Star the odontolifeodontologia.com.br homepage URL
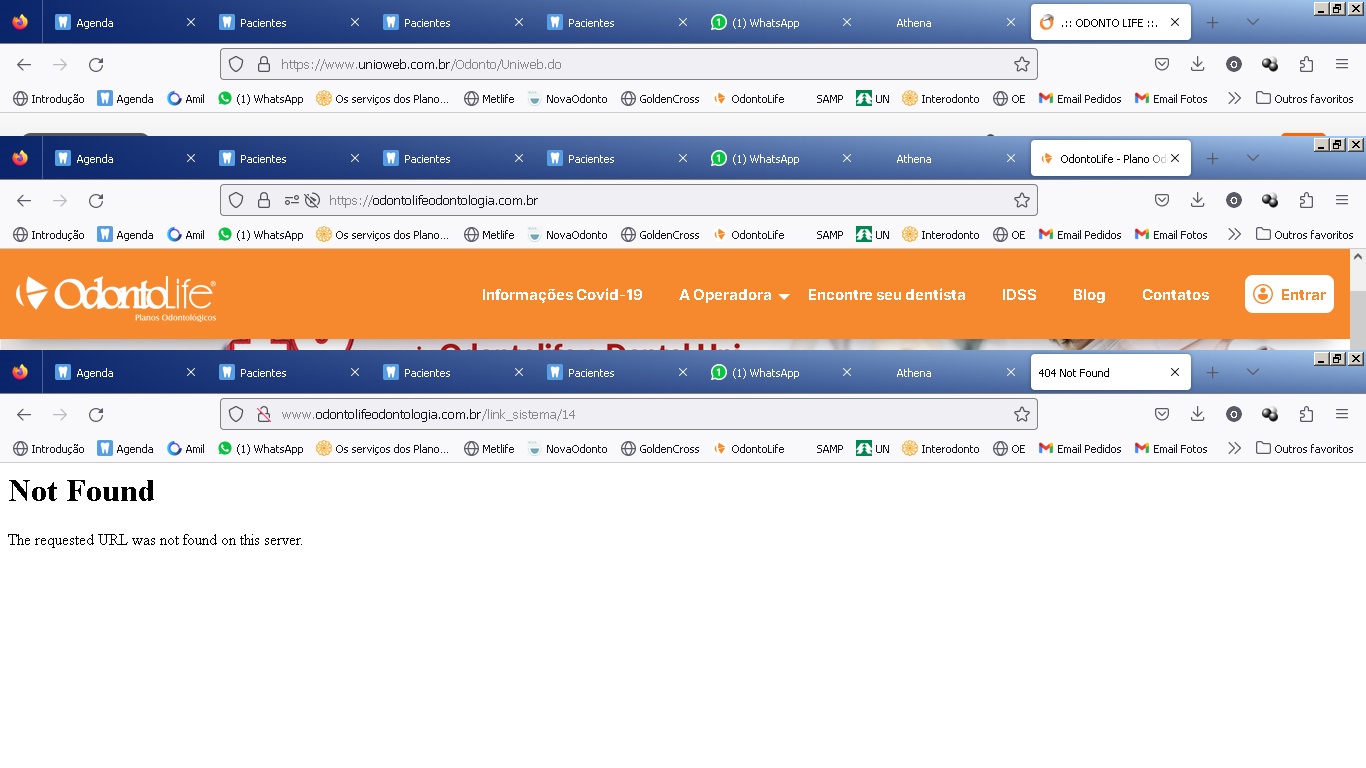 1021,200
